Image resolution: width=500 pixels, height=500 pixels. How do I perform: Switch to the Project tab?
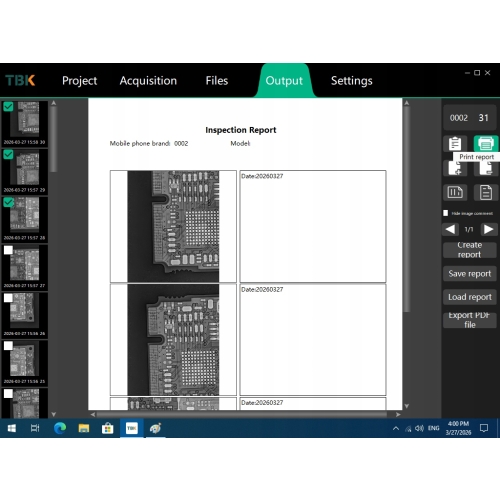pos(79,81)
